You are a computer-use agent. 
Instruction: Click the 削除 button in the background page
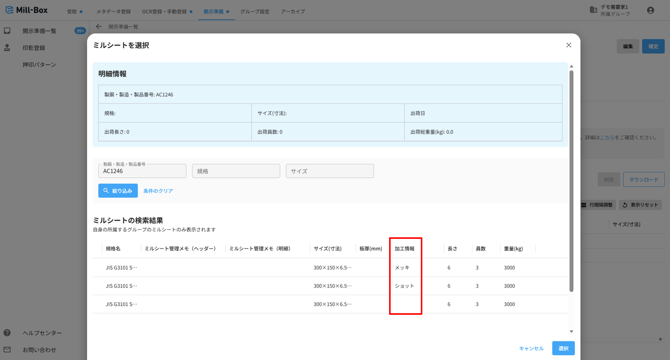click(608, 179)
